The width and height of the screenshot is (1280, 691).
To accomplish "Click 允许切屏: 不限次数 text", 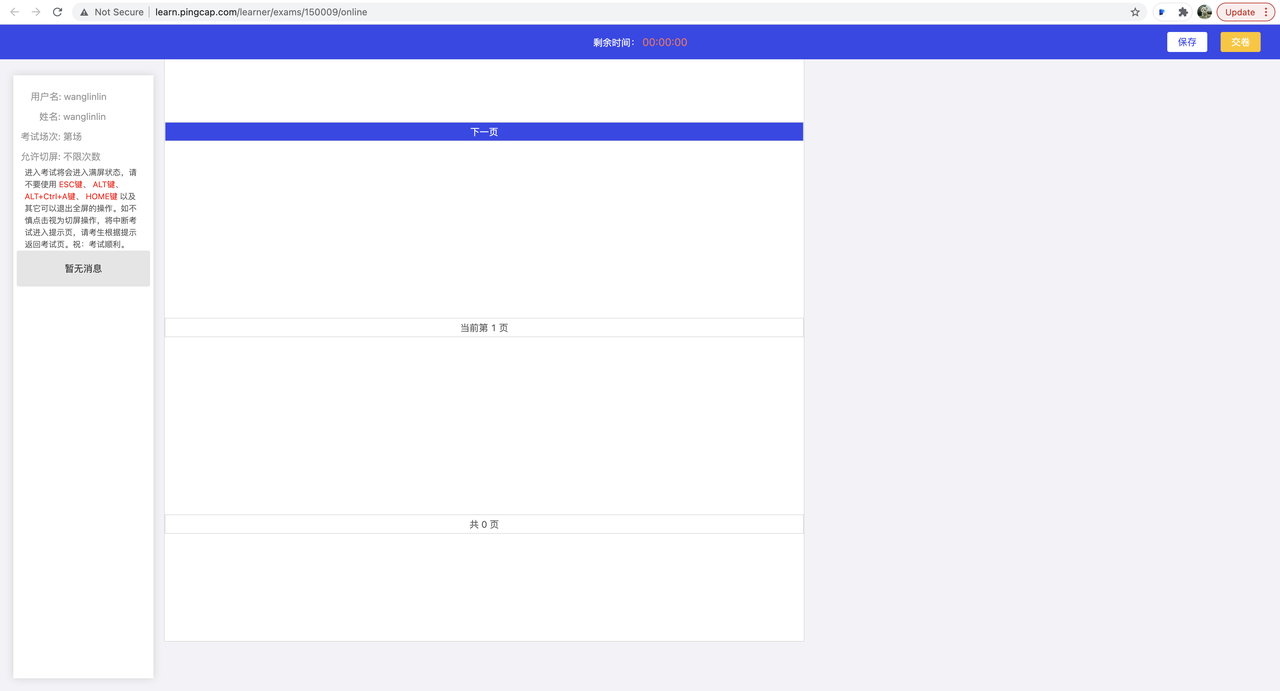I will pyautogui.click(x=60, y=157).
